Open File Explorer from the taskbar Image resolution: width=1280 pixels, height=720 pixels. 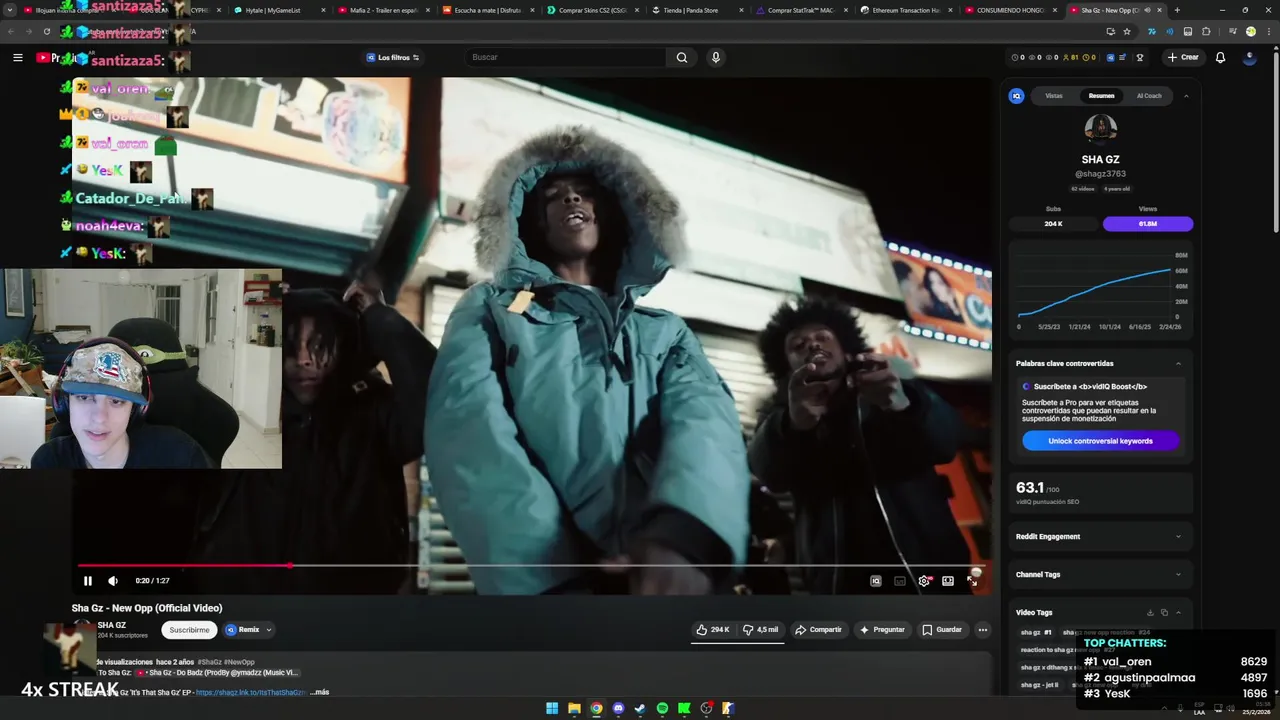(574, 708)
